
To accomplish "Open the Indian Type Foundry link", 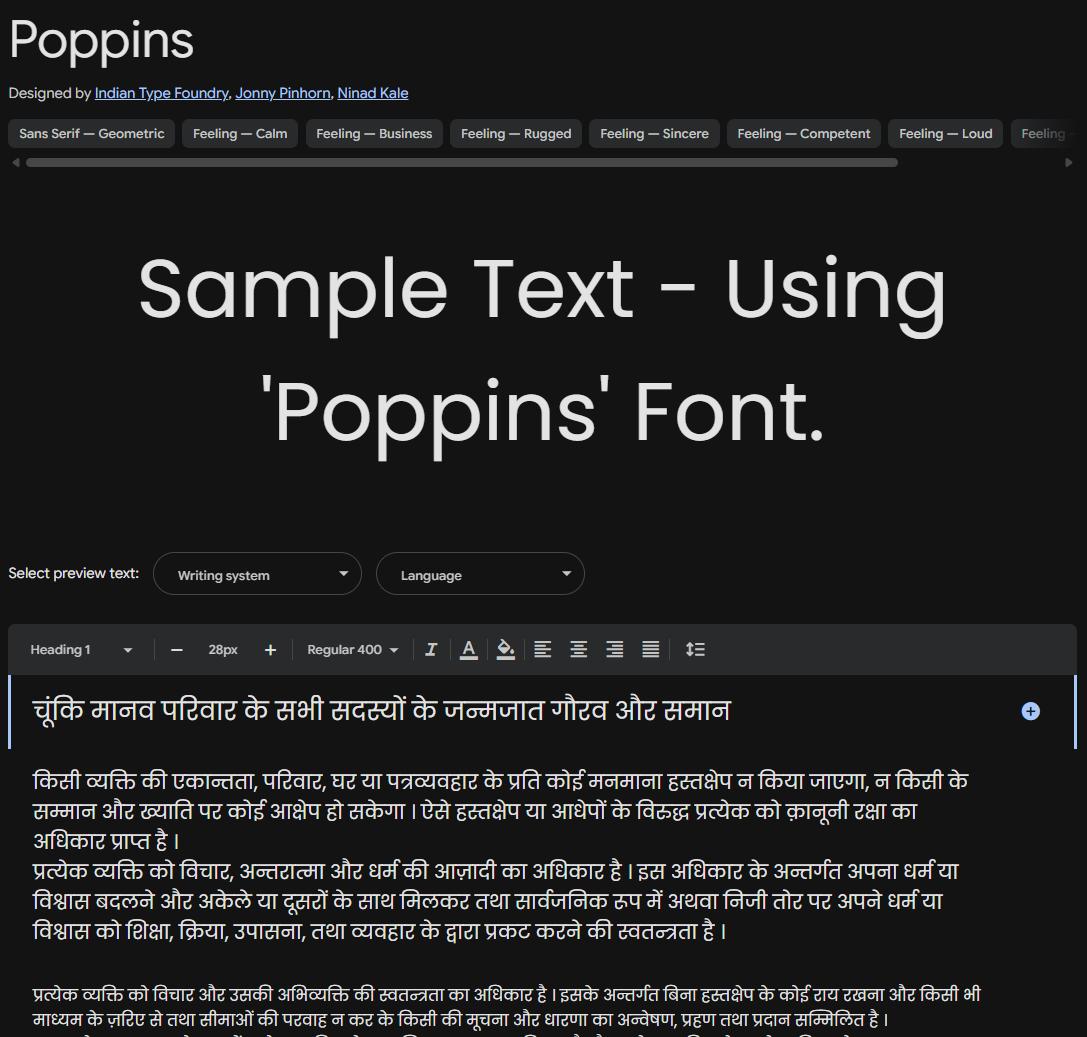I will (162, 93).
